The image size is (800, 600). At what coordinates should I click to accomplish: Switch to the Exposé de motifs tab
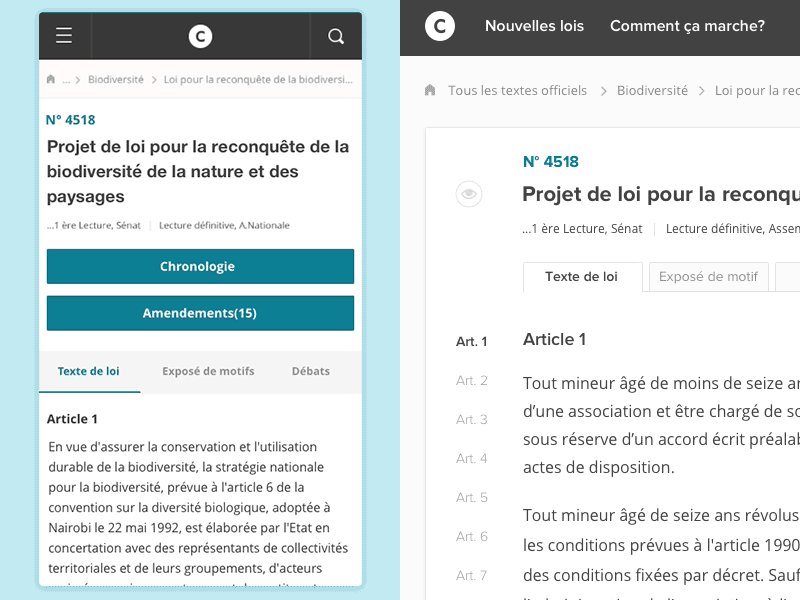[208, 371]
